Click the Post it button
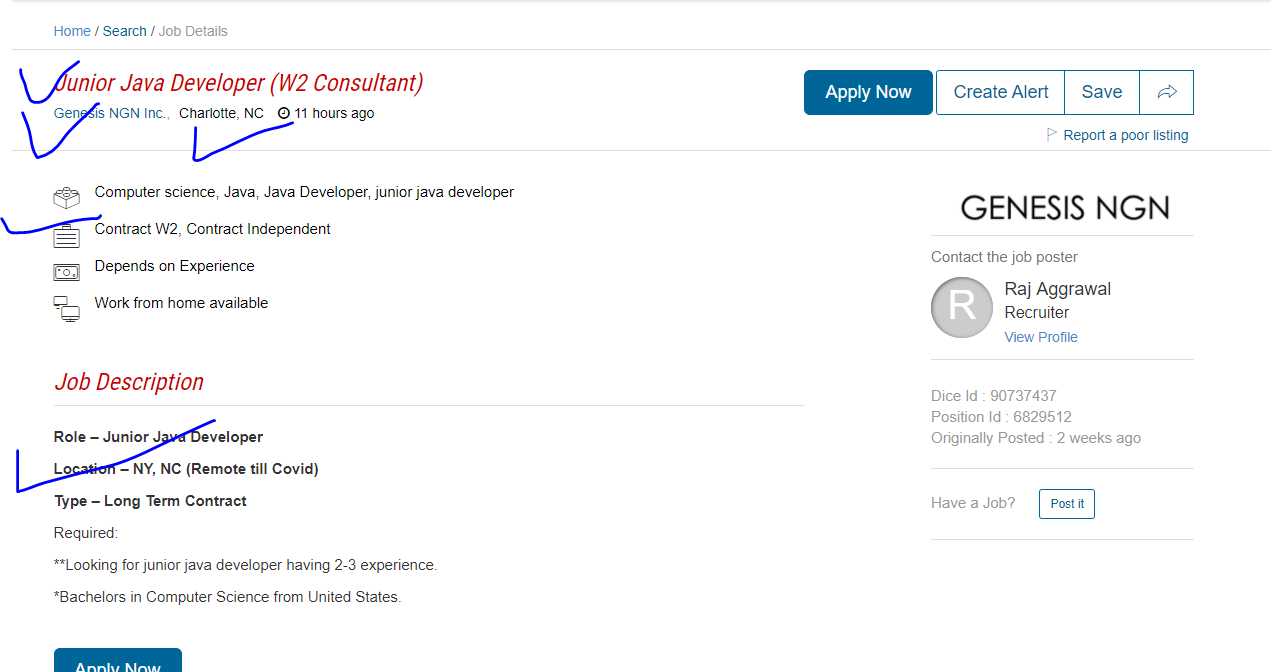This screenshot has height=672, width=1271. [1067, 504]
